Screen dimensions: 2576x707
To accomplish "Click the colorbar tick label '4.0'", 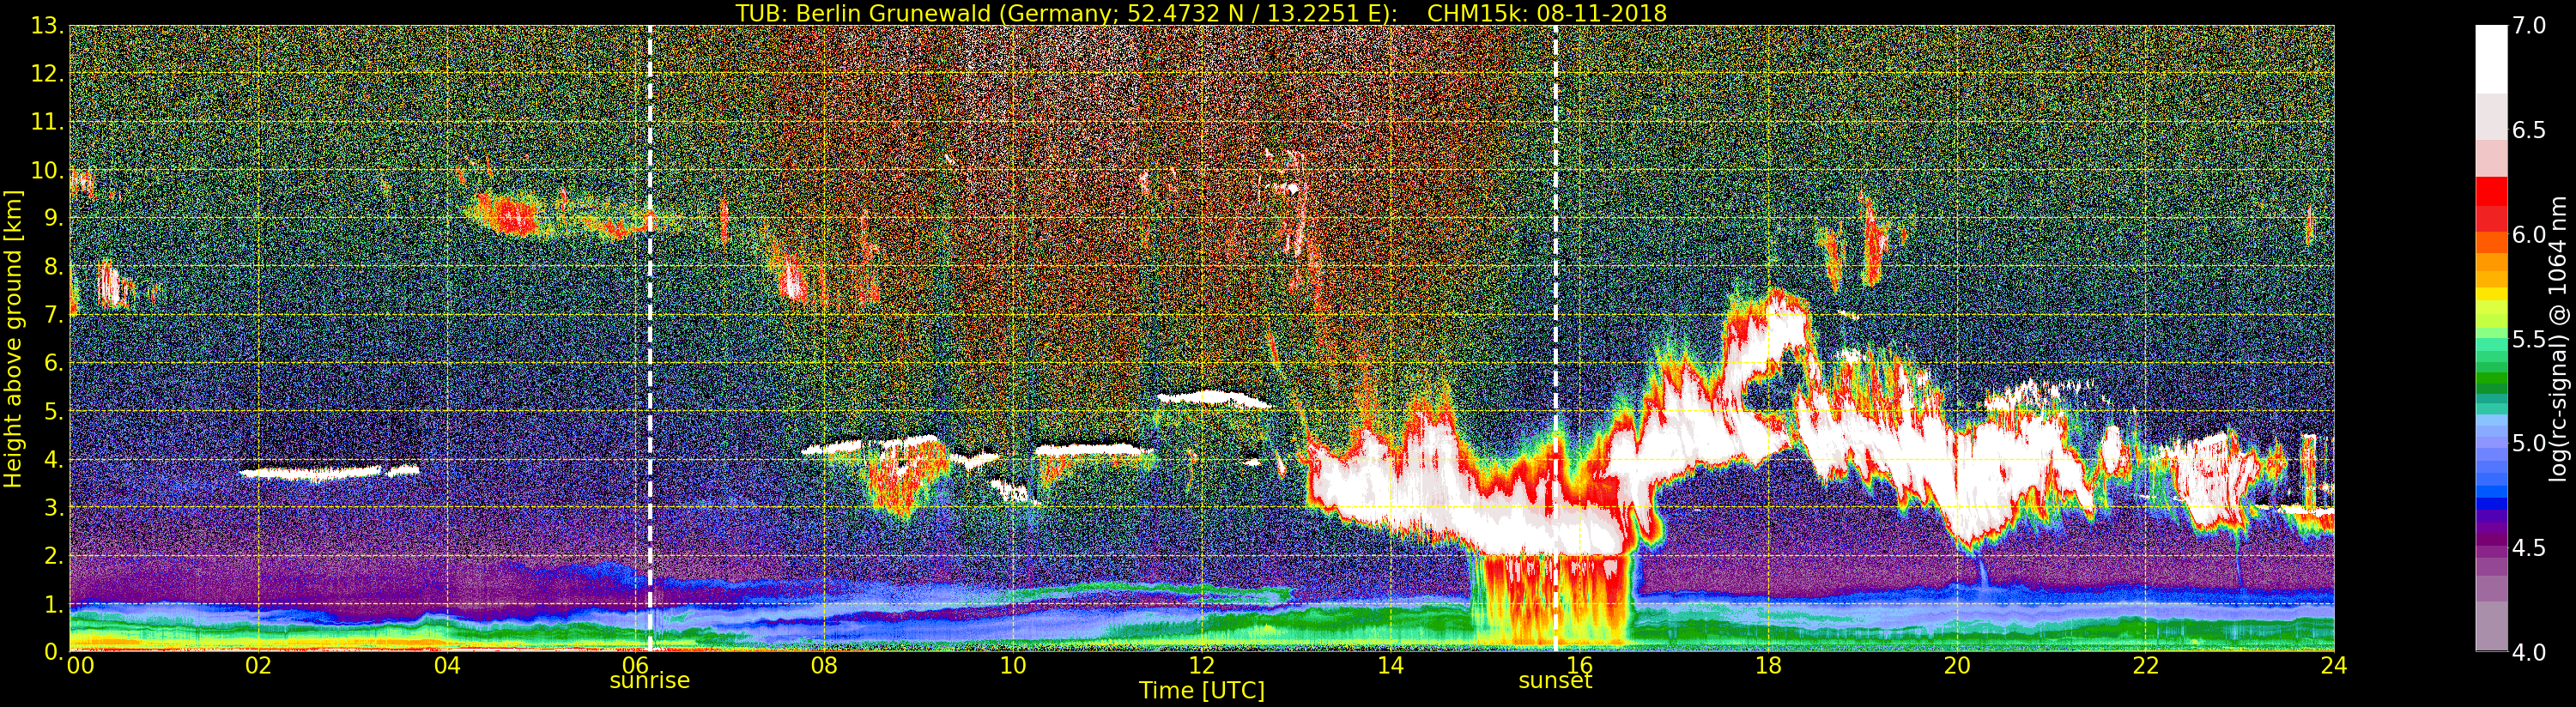I will pyautogui.click(x=2529, y=652).
